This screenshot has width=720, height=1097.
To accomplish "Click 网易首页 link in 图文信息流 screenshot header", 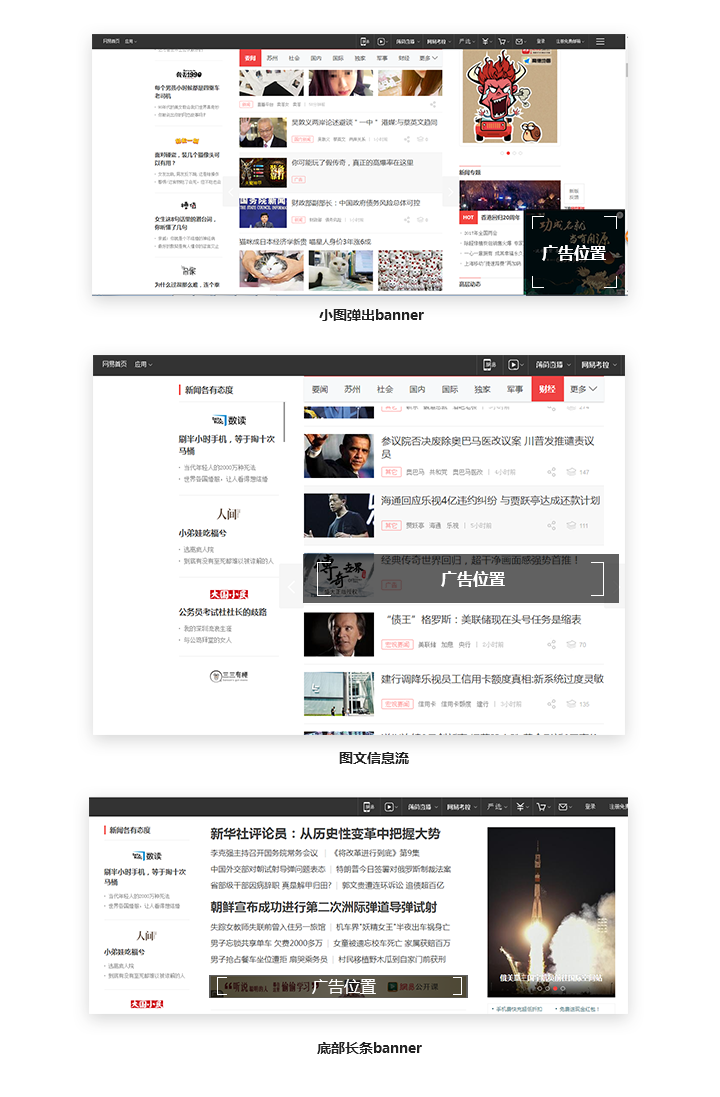I will (x=115, y=365).
